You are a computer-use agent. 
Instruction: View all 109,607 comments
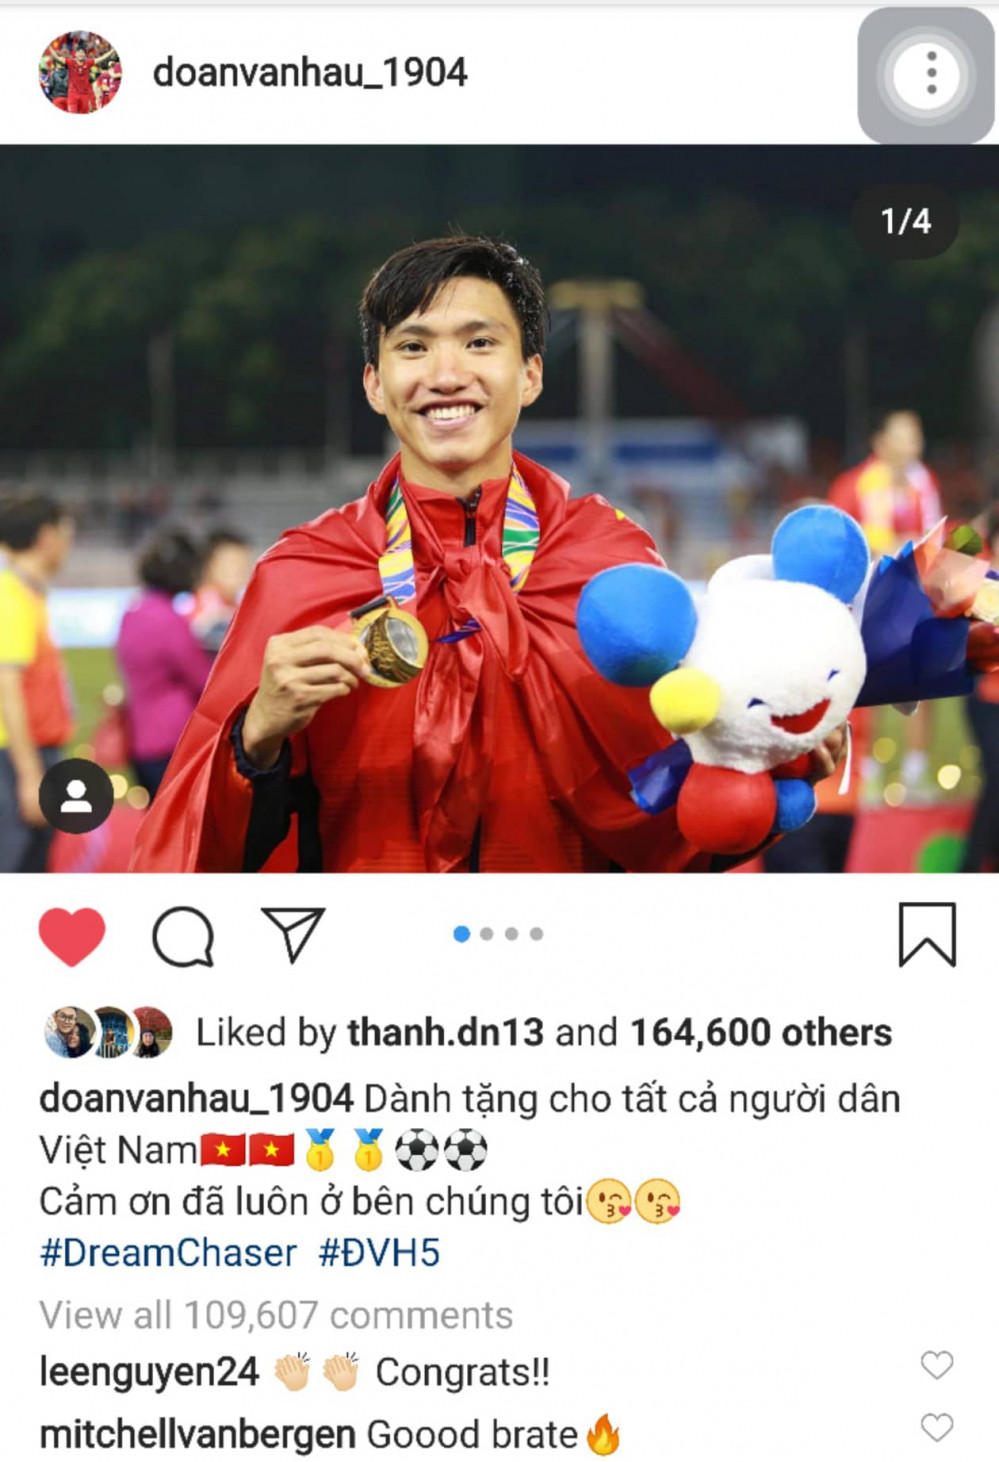pyautogui.click(x=276, y=1314)
